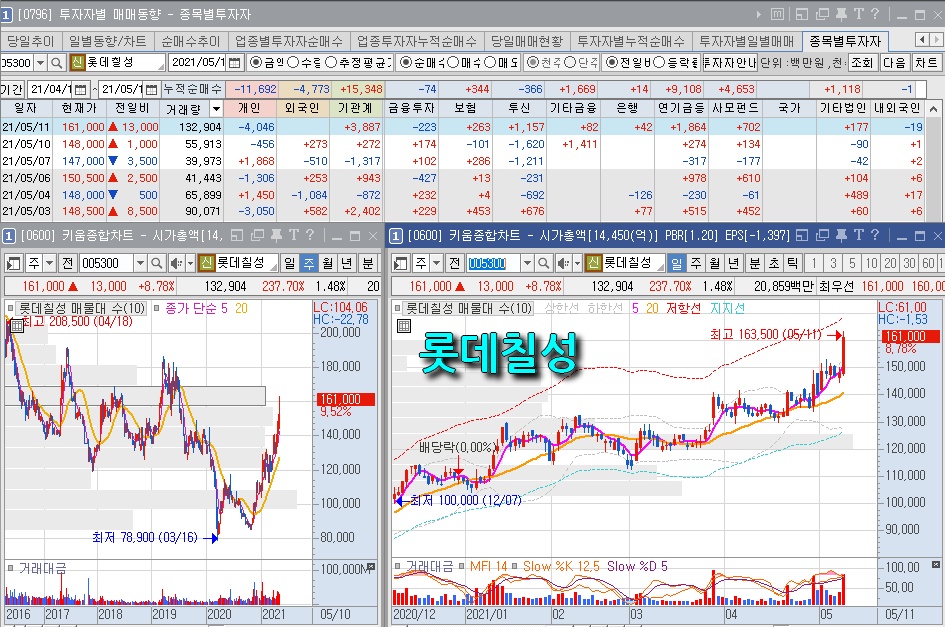Open the 거래량 column dropdown arrow
The width and height of the screenshot is (945, 627).
pos(216,109)
